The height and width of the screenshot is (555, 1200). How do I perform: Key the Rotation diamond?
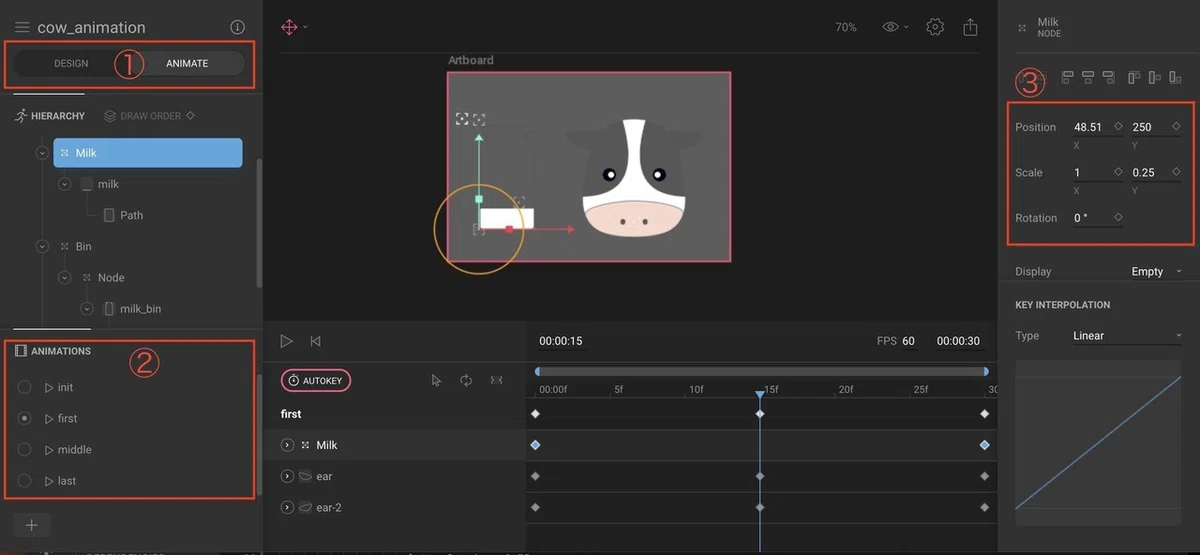tap(1118, 217)
